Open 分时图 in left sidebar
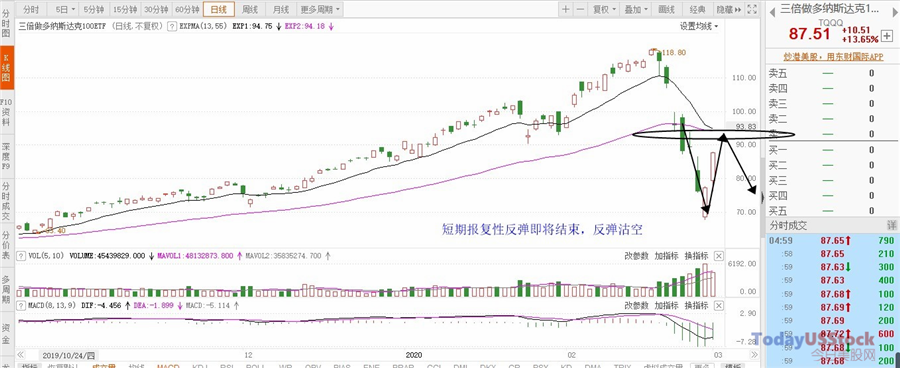 click(x=7, y=23)
